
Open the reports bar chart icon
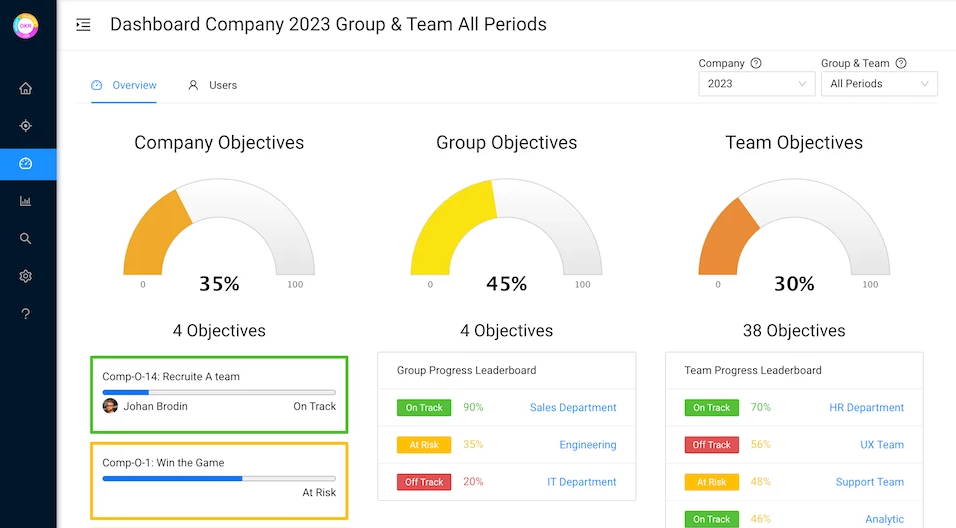[25, 201]
